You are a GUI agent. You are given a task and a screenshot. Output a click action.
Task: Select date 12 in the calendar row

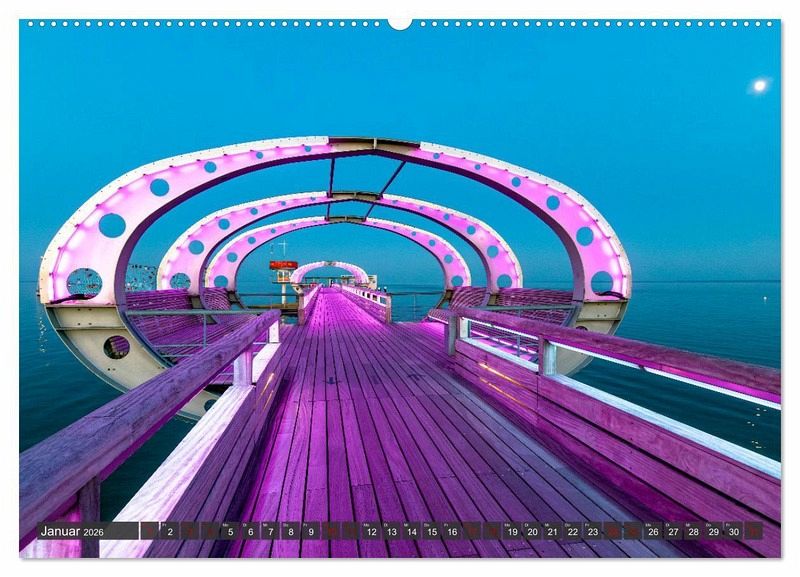pyautogui.click(x=371, y=531)
